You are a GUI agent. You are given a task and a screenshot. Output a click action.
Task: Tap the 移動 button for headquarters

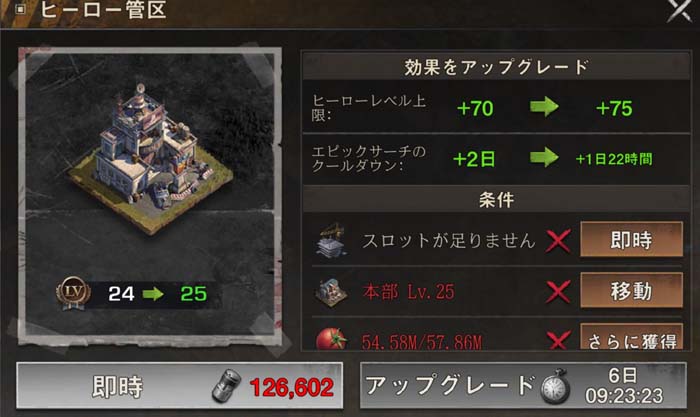pyautogui.click(x=631, y=291)
